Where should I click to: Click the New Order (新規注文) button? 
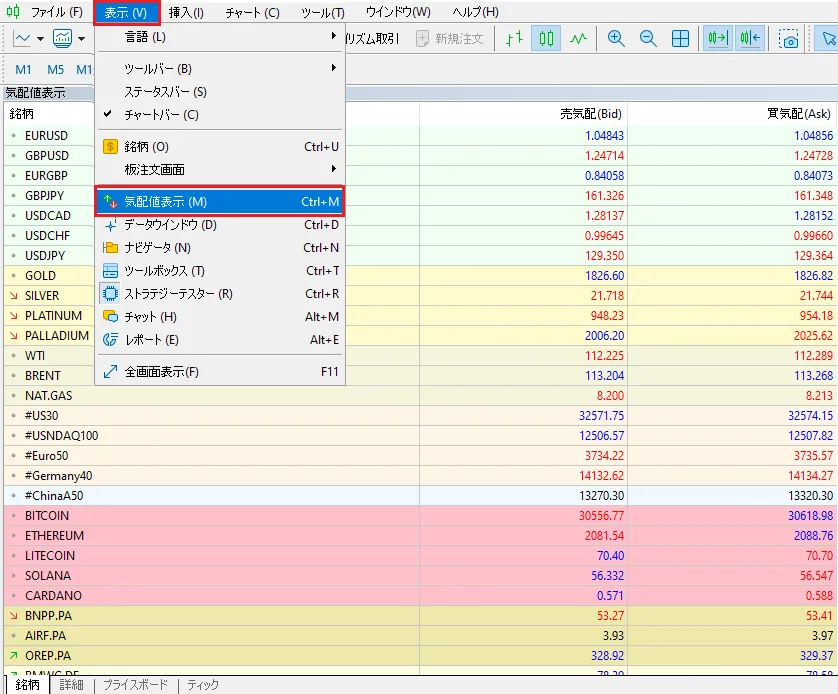449,38
